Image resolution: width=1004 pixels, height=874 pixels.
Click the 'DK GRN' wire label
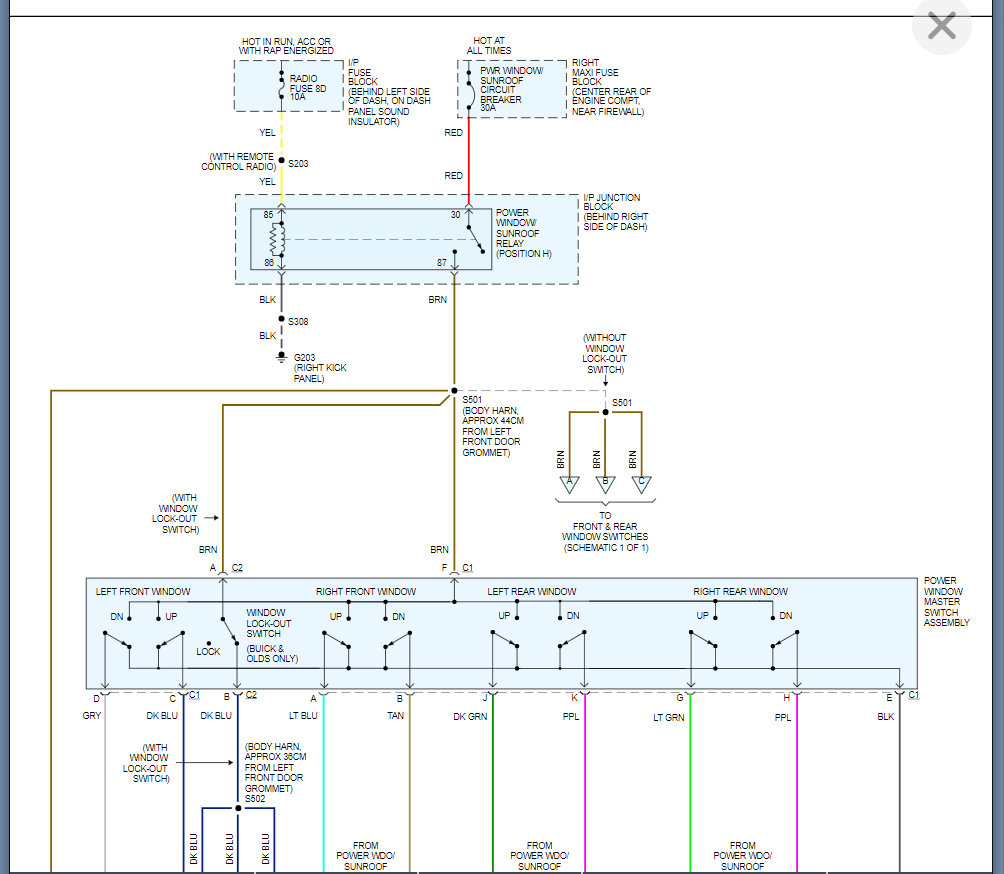tap(470, 716)
